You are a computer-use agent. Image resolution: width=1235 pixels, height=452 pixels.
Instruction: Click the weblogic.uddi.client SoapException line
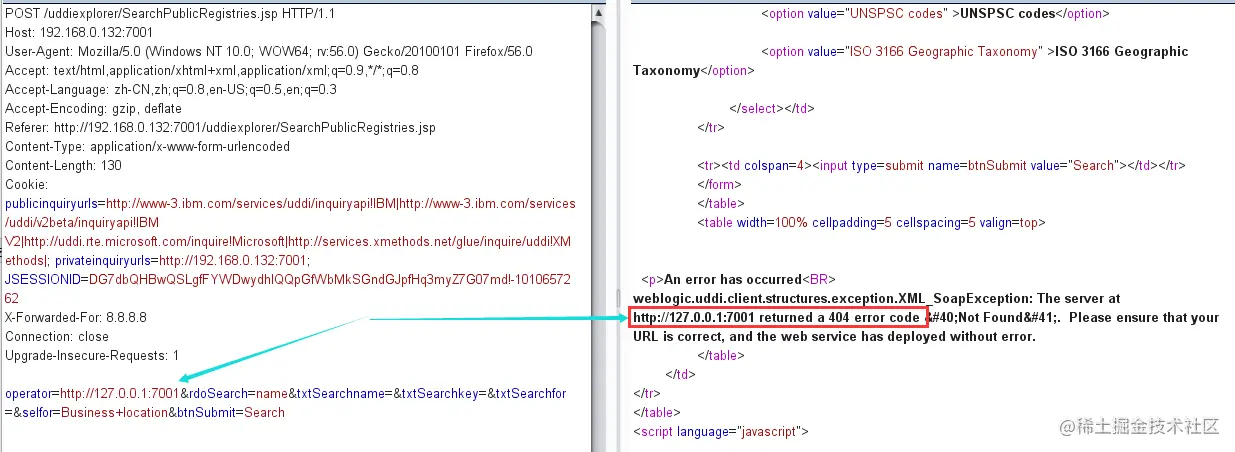pyautogui.click(x=877, y=299)
